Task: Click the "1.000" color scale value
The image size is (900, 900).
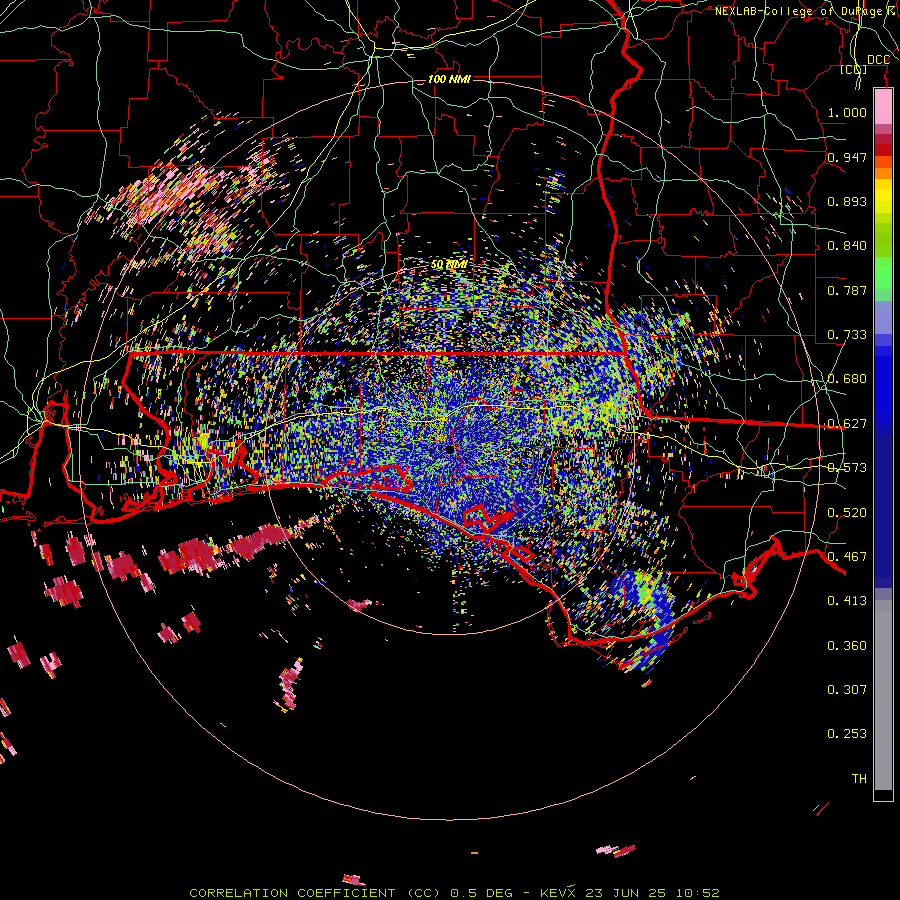Action: click(847, 112)
